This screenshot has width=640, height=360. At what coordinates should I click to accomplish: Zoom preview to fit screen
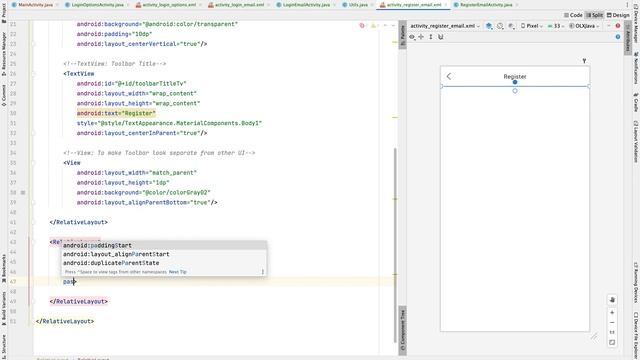point(612,342)
